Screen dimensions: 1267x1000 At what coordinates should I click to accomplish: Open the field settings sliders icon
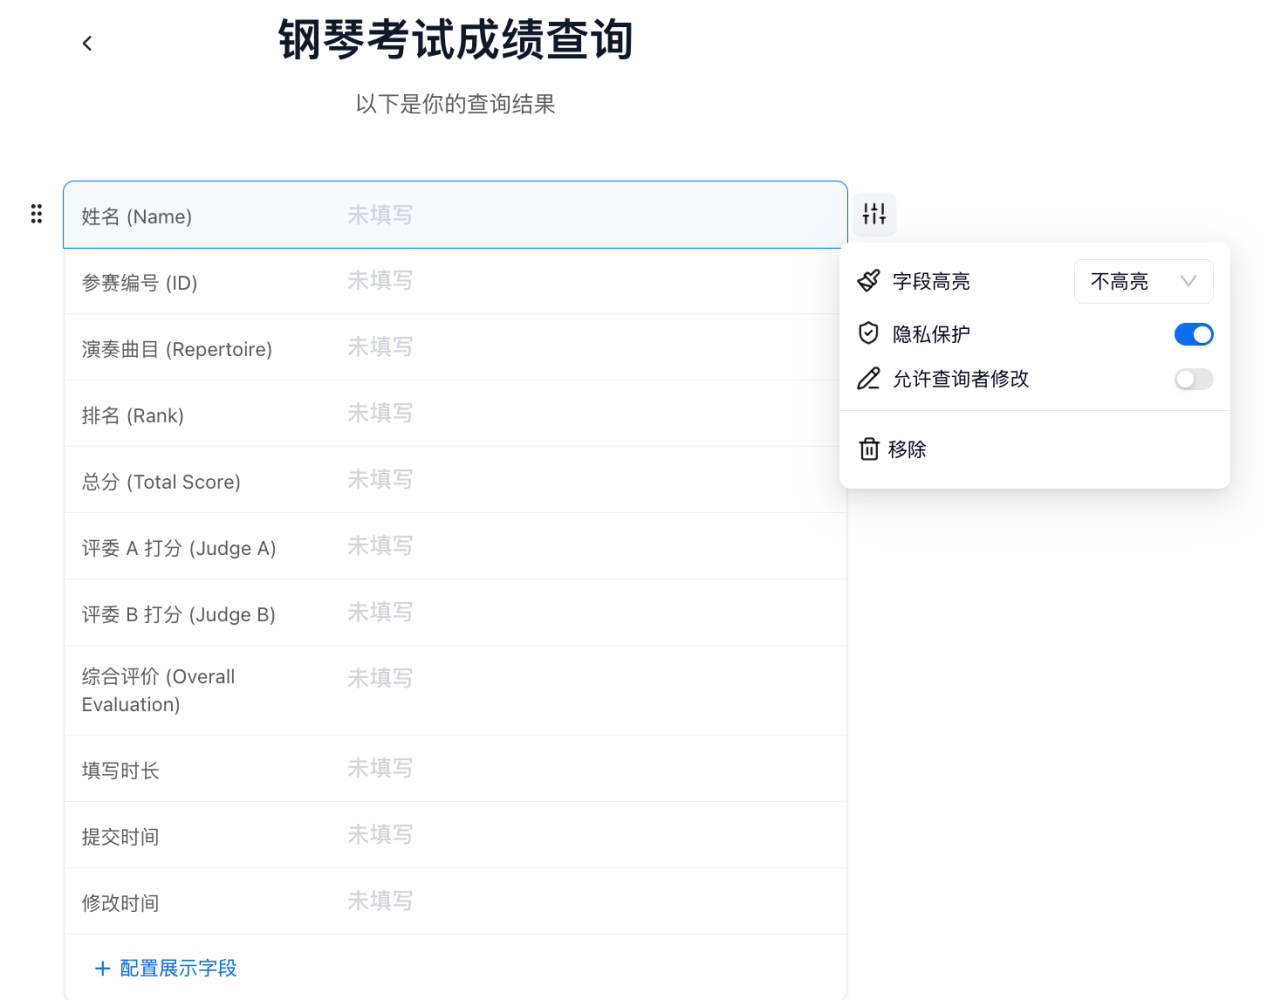[x=874, y=214]
